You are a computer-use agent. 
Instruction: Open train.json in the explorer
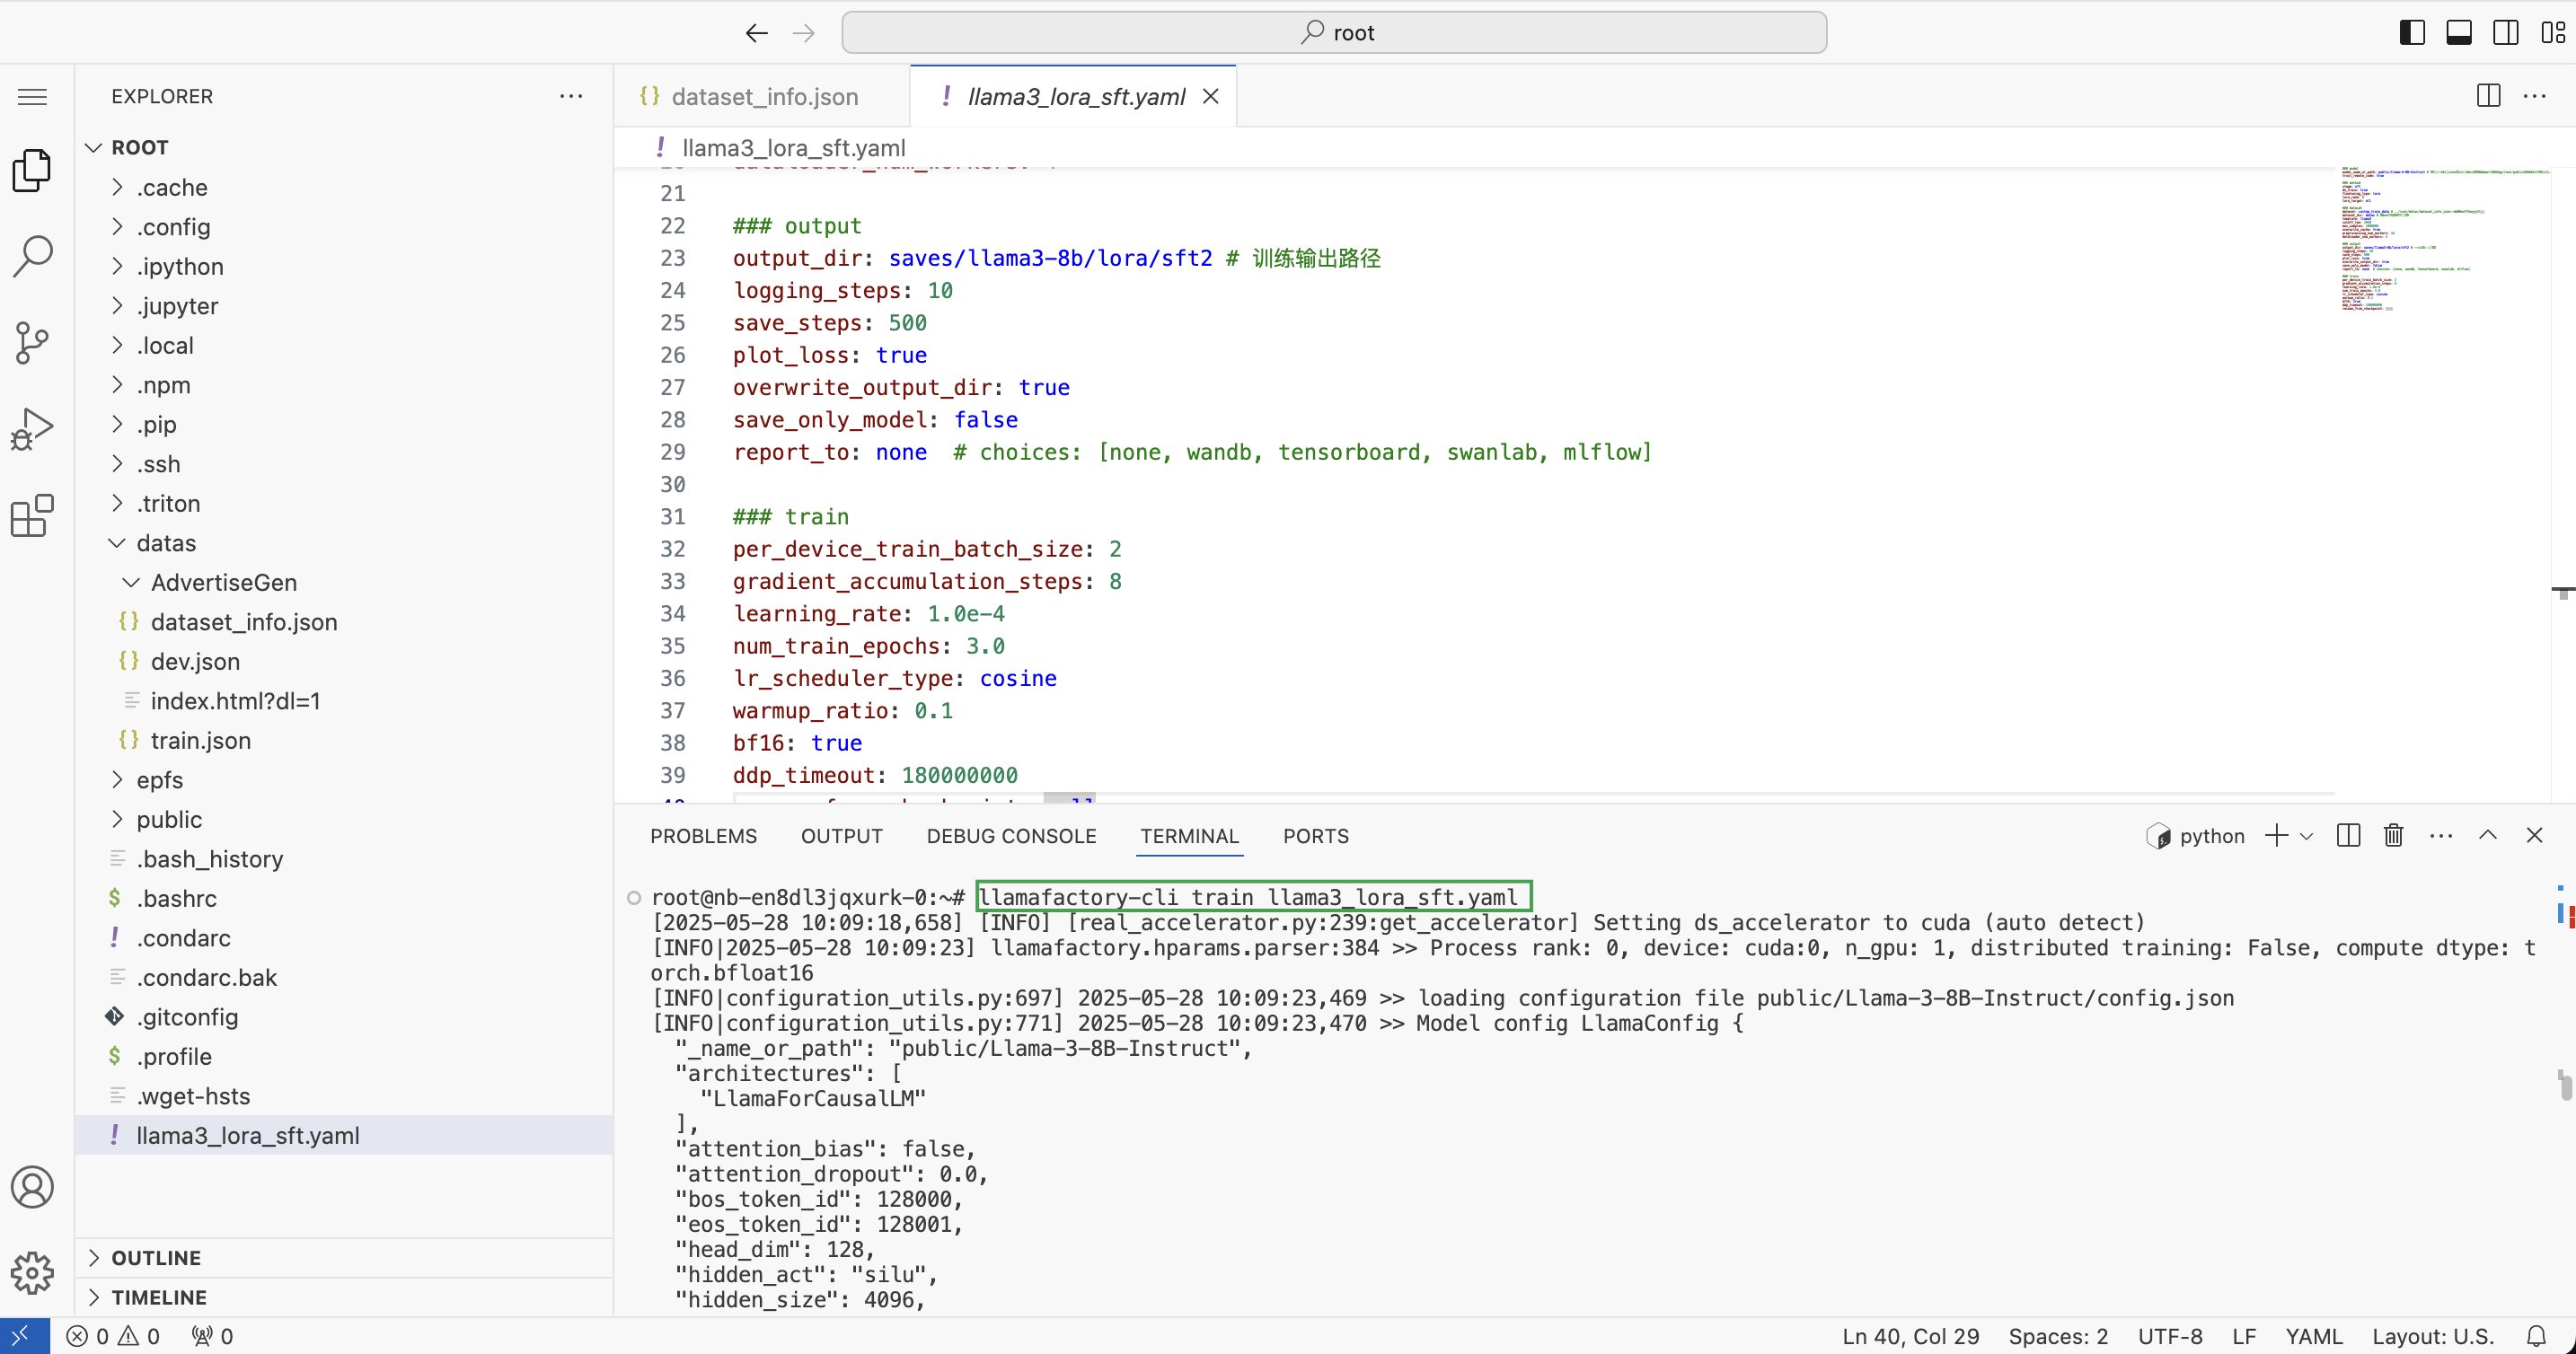click(x=343, y=740)
